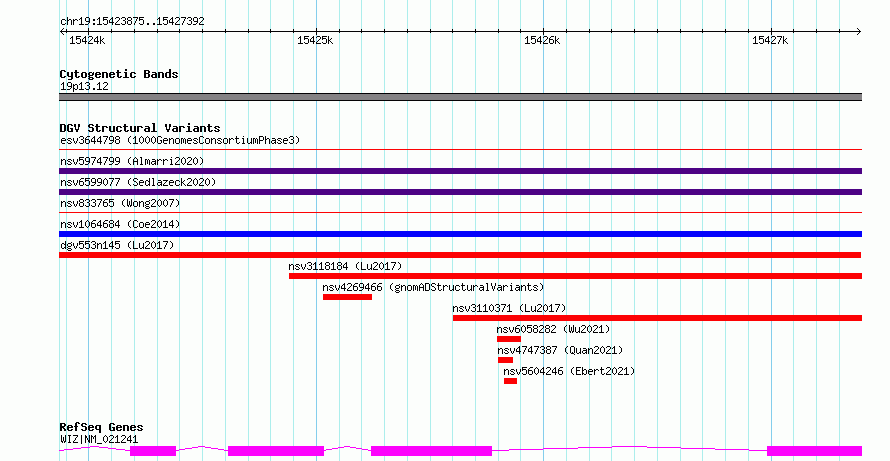Select the gray 19p13.12 cytogenetic band bar
Image resolution: width=890 pixels, height=461 pixels.
click(x=460, y=97)
